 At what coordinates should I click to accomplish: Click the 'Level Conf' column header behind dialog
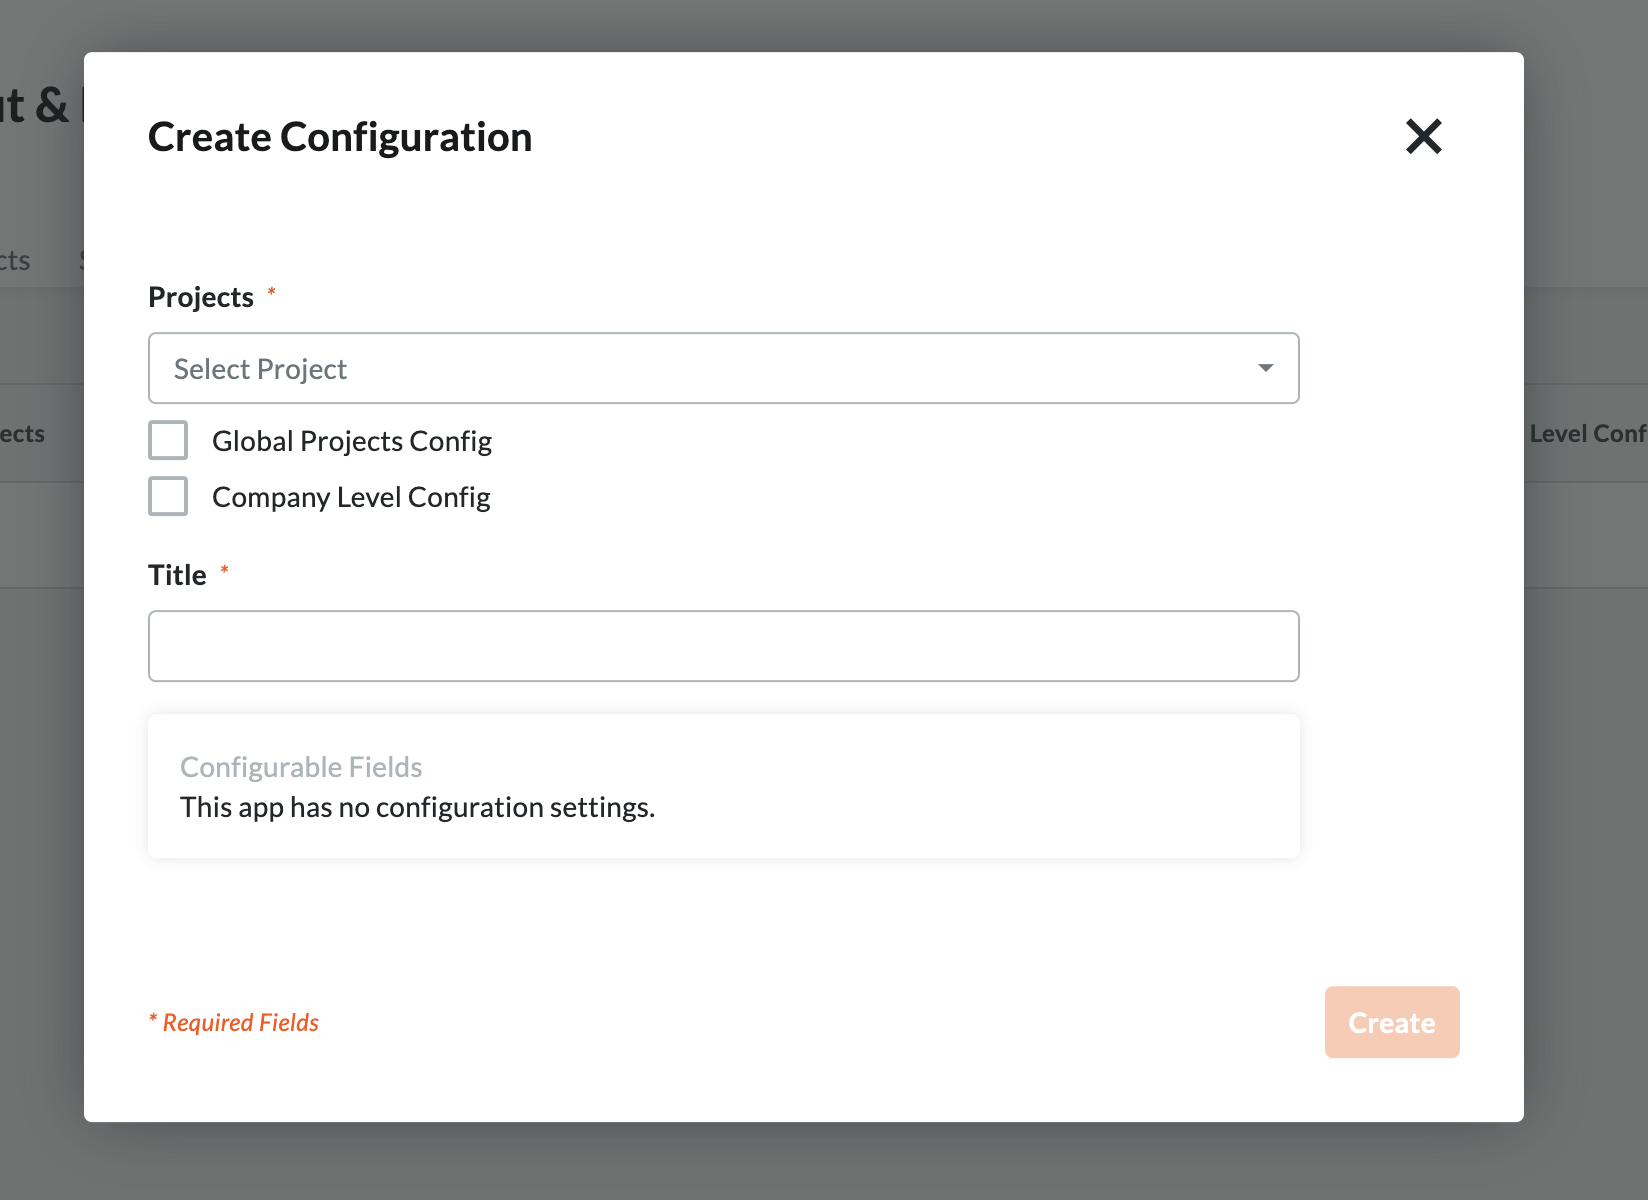[1586, 434]
